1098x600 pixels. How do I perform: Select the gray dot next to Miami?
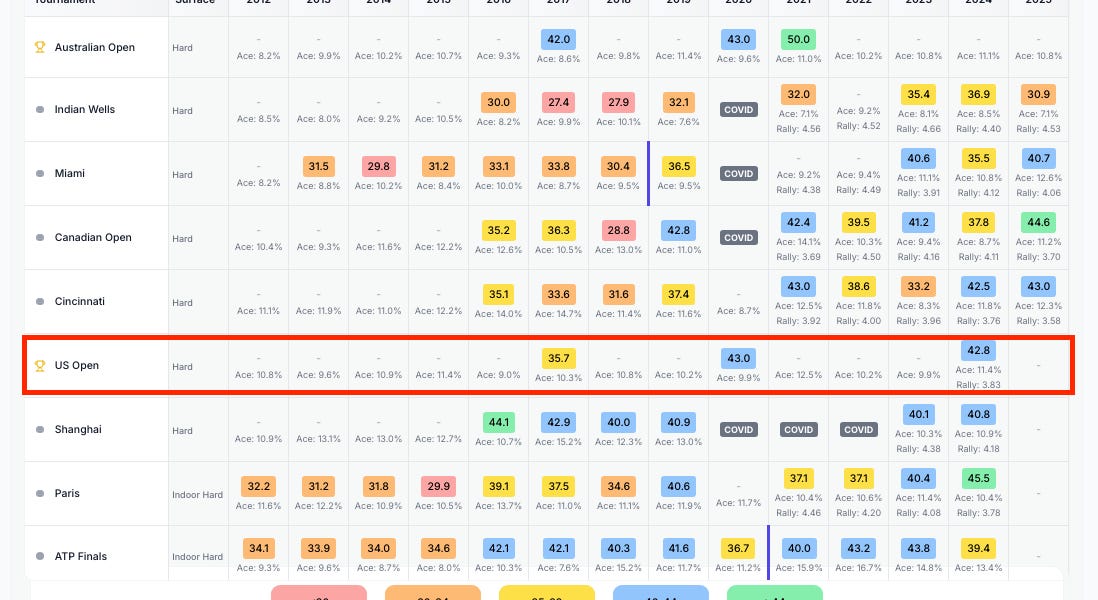pos(40,174)
